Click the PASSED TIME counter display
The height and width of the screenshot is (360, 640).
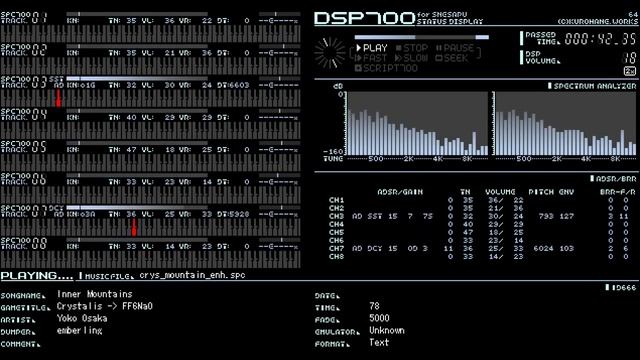pyautogui.click(x=600, y=39)
